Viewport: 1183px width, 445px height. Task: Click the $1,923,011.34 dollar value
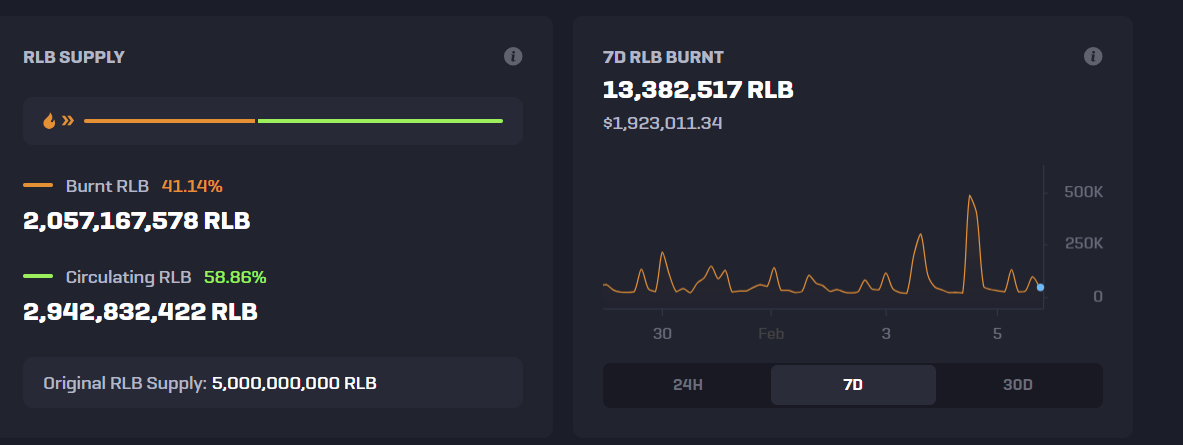point(662,123)
